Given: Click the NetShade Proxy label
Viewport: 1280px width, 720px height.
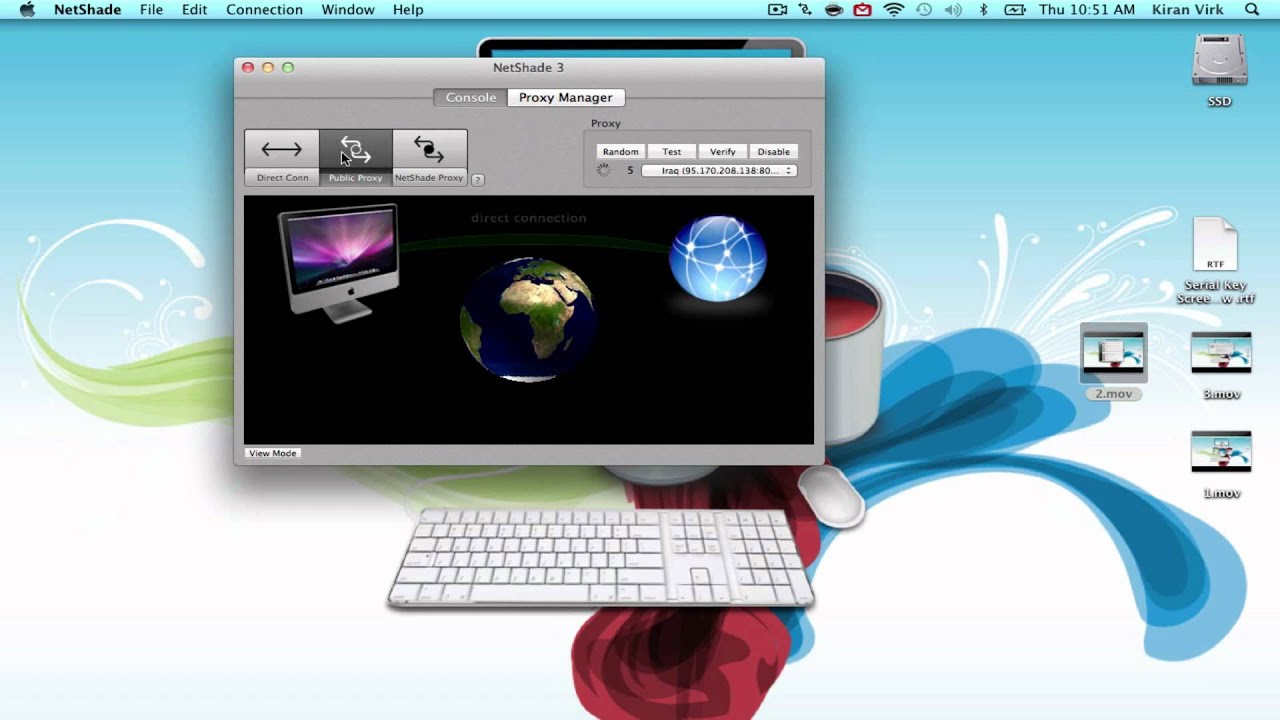Looking at the screenshot, I should coord(429,178).
